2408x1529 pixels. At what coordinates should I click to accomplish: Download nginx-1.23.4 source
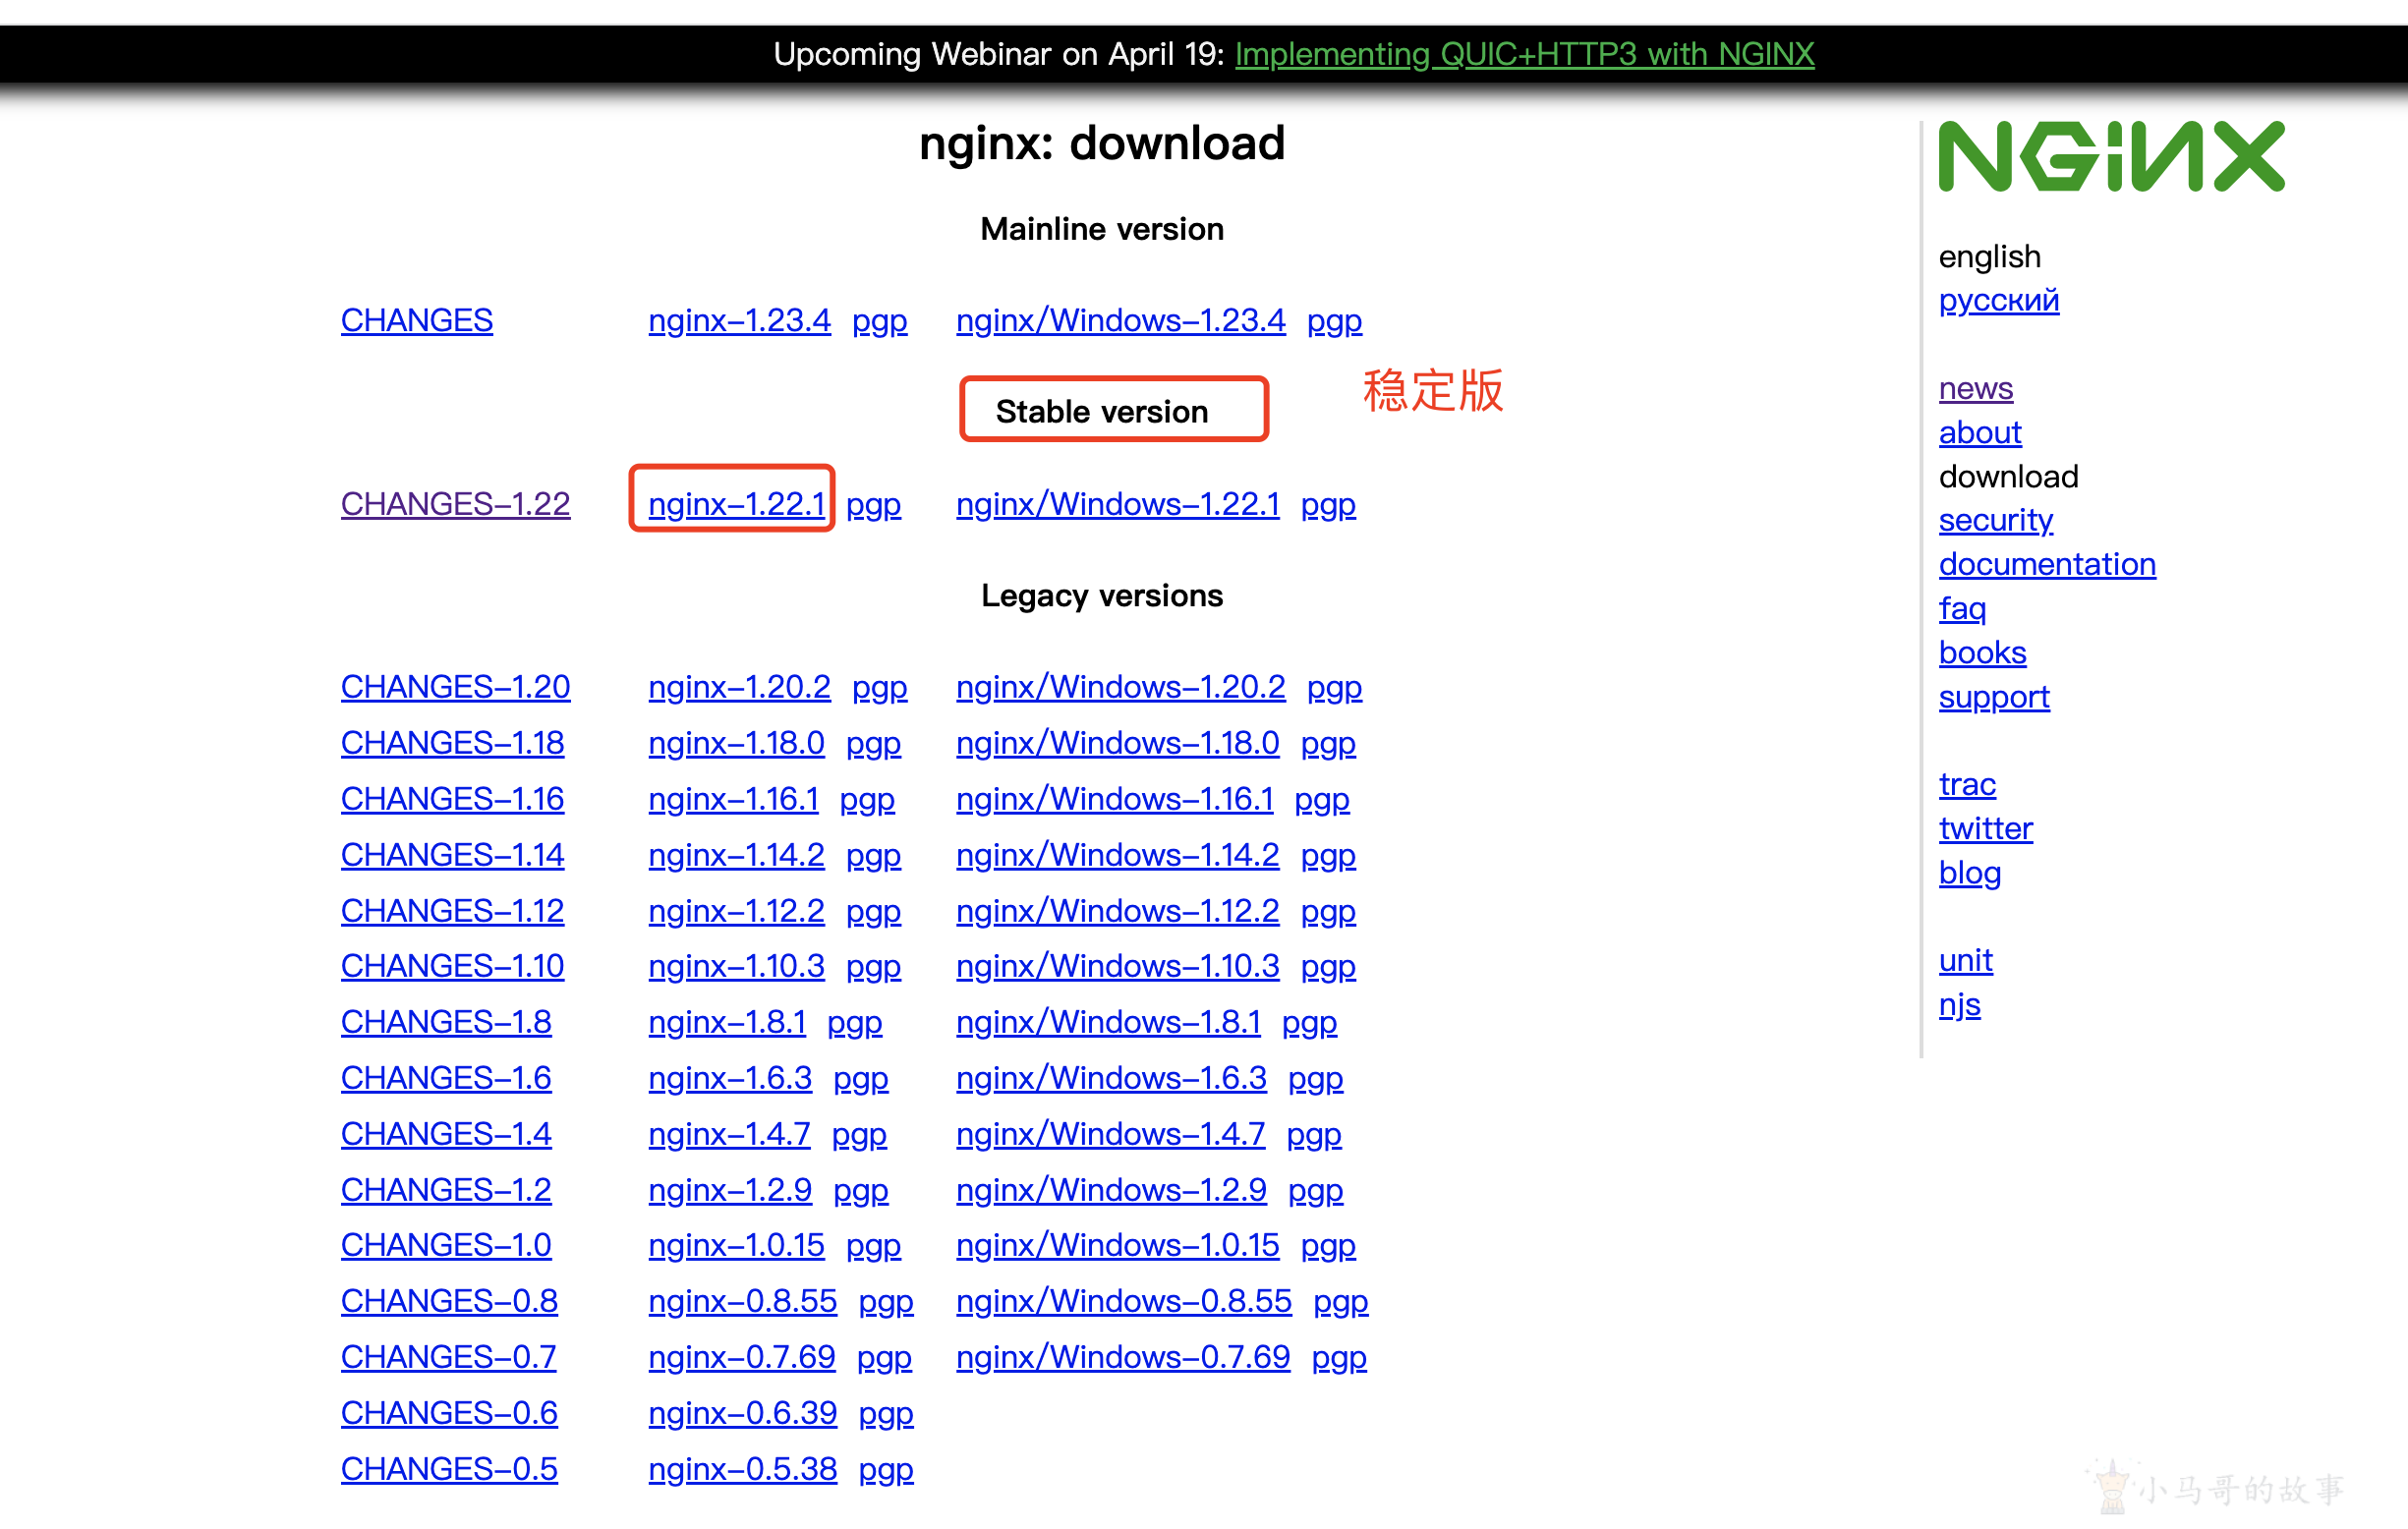tap(739, 320)
